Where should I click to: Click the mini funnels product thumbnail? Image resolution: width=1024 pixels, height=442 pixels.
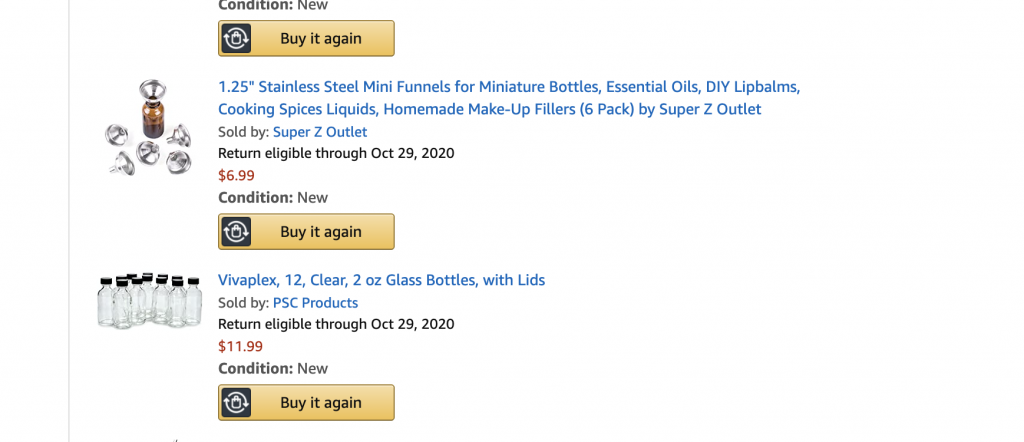coord(149,130)
